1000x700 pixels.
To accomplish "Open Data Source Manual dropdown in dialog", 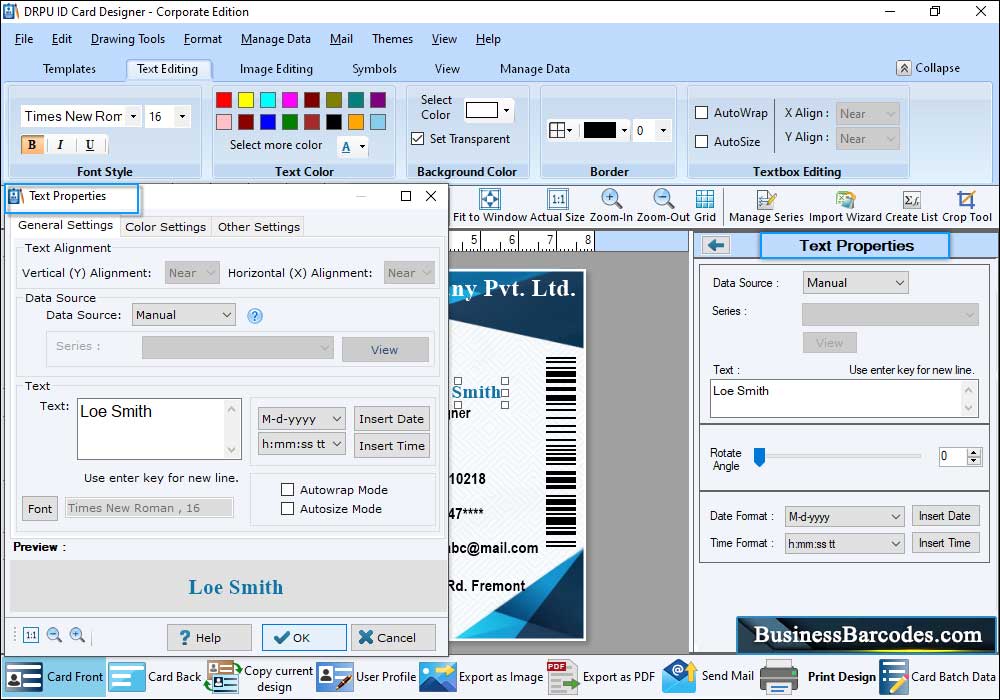I will click(x=184, y=315).
